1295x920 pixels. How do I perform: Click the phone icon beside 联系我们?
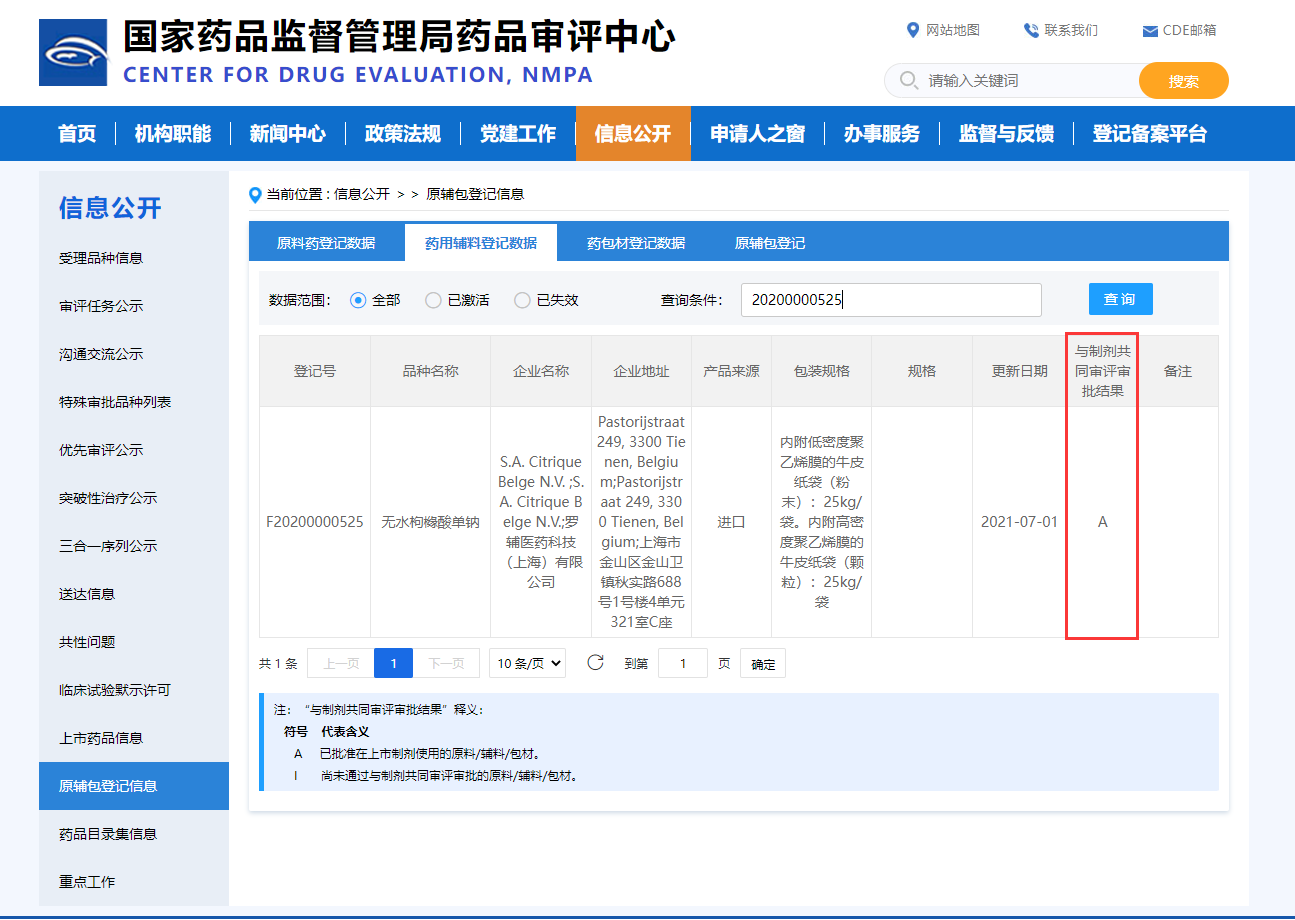click(x=1030, y=30)
